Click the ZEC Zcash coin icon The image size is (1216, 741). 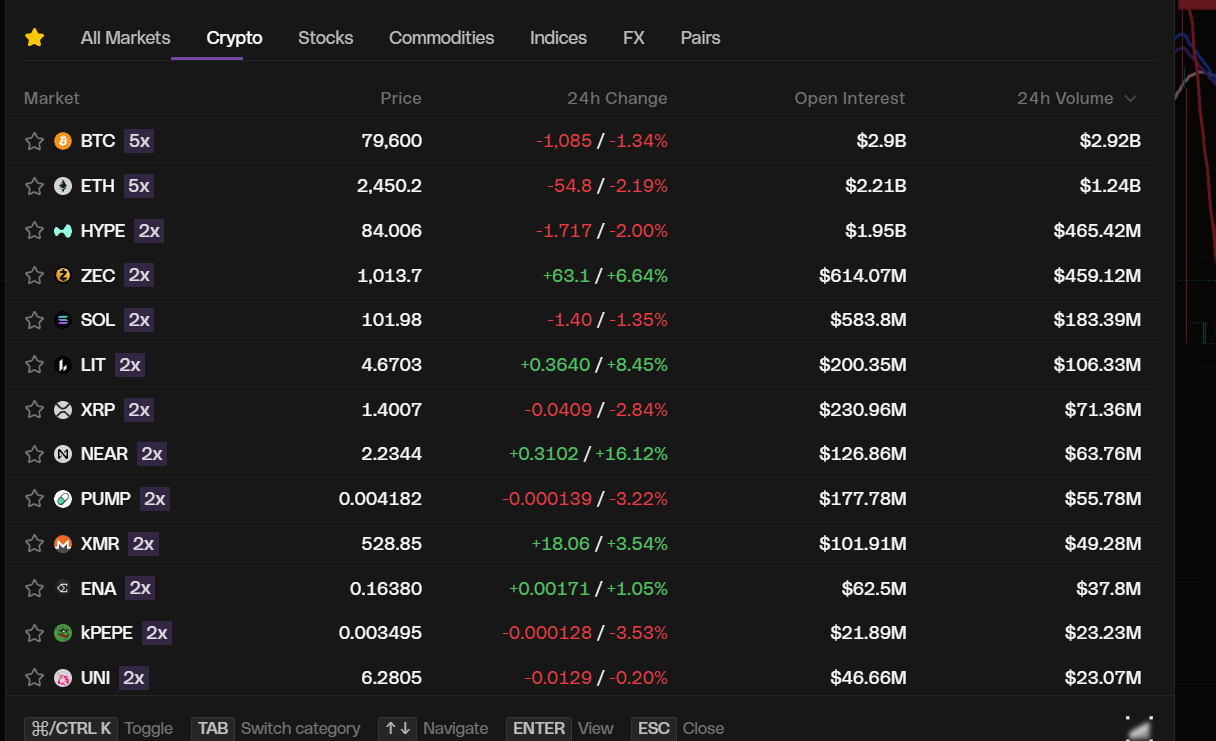coord(63,275)
